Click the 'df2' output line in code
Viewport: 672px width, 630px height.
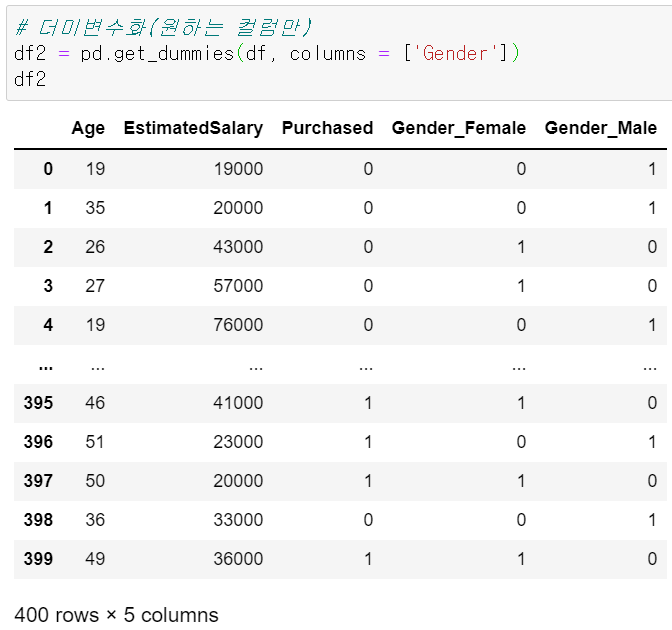(x=30, y=80)
